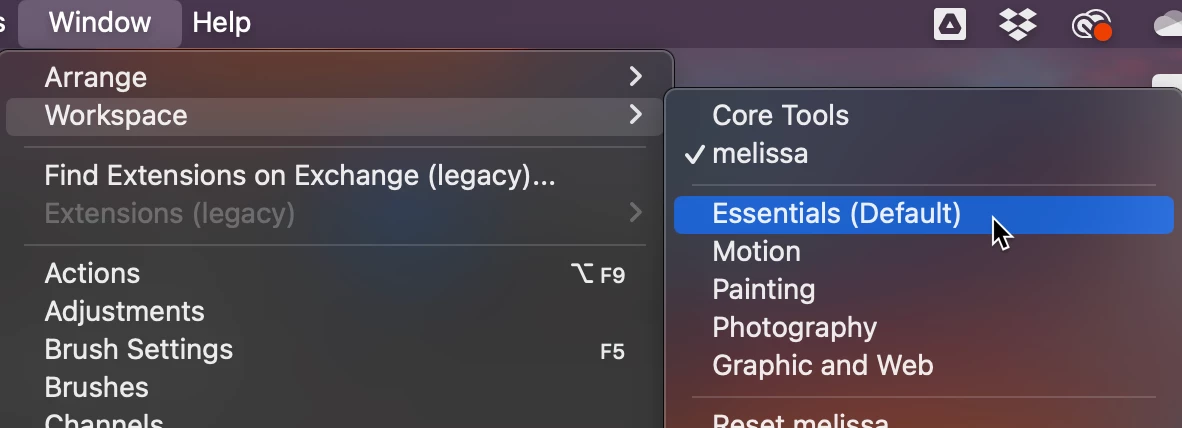This screenshot has height=428, width=1182.
Task: Expand the Arrange submenu arrow
Action: 635,77
